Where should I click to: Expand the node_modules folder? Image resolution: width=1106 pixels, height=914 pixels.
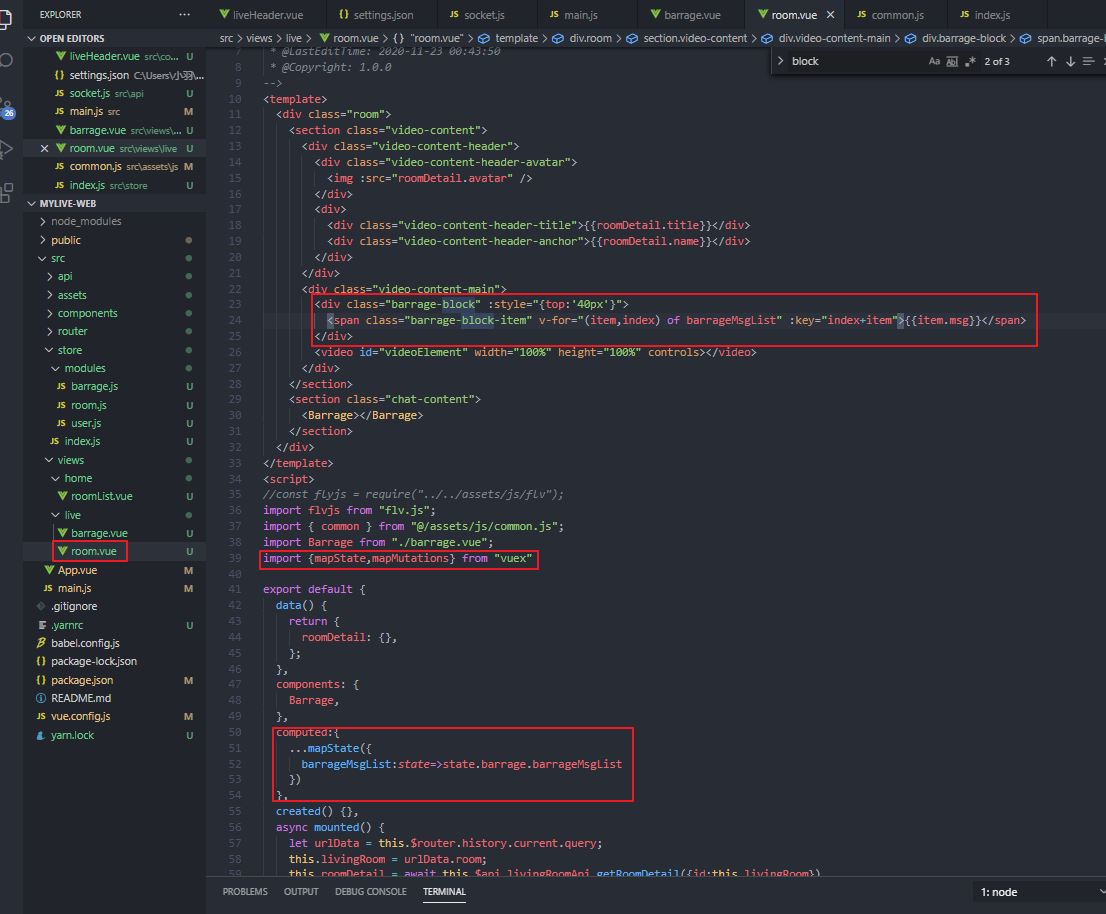point(85,221)
